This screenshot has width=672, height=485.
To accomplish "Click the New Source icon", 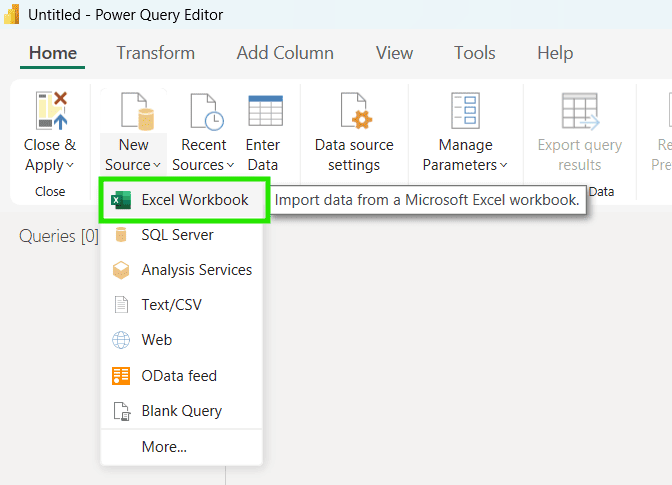I will (x=137, y=111).
